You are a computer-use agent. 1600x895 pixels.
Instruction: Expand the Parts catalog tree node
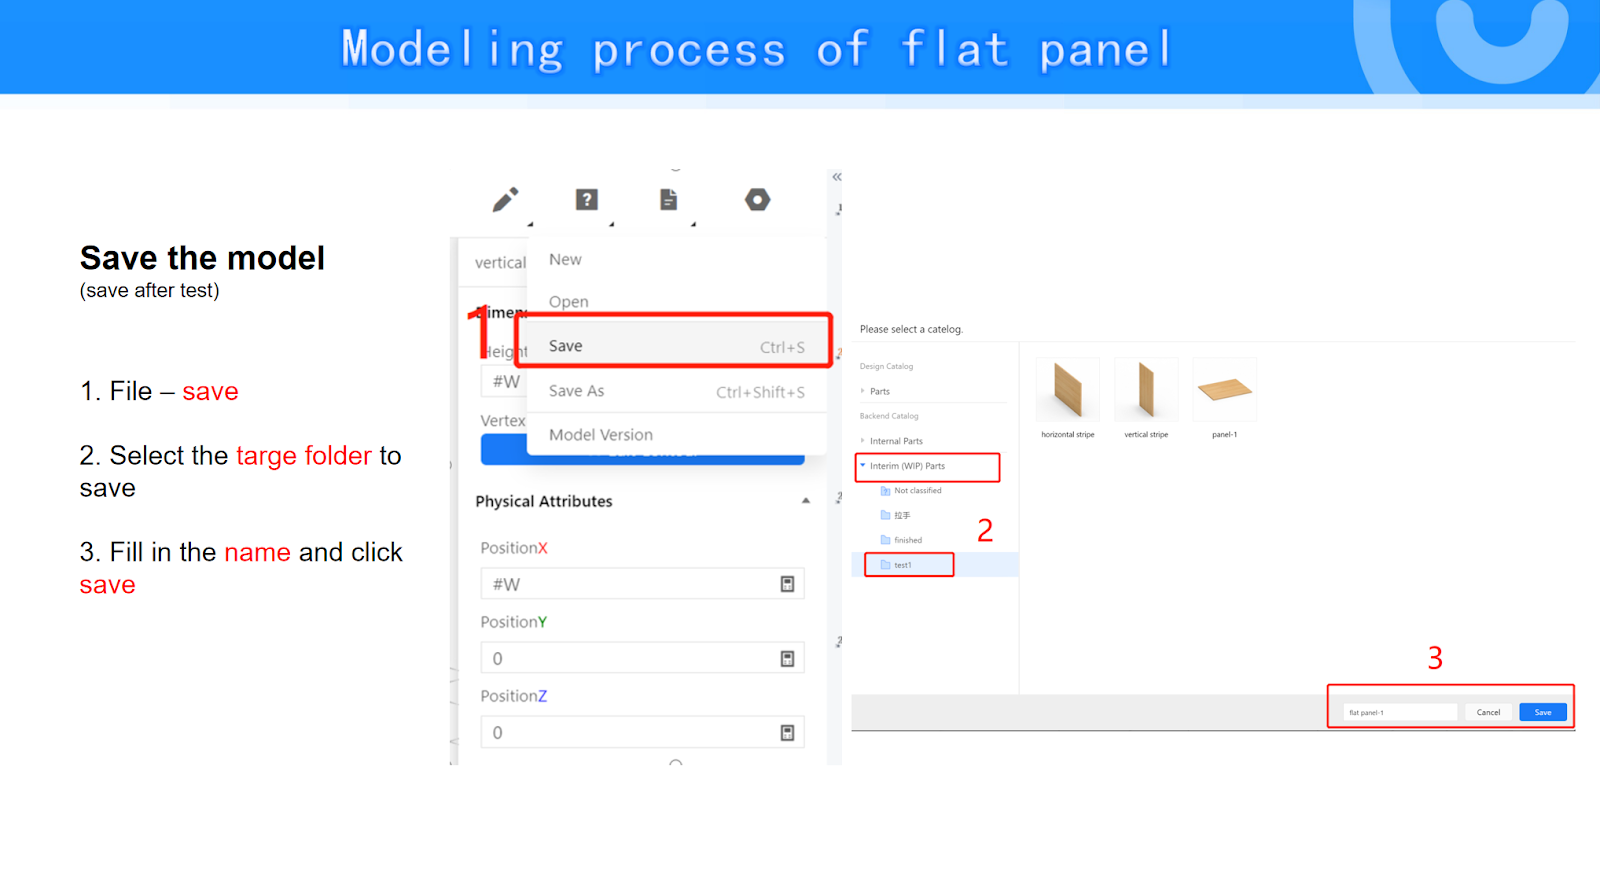point(863,391)
